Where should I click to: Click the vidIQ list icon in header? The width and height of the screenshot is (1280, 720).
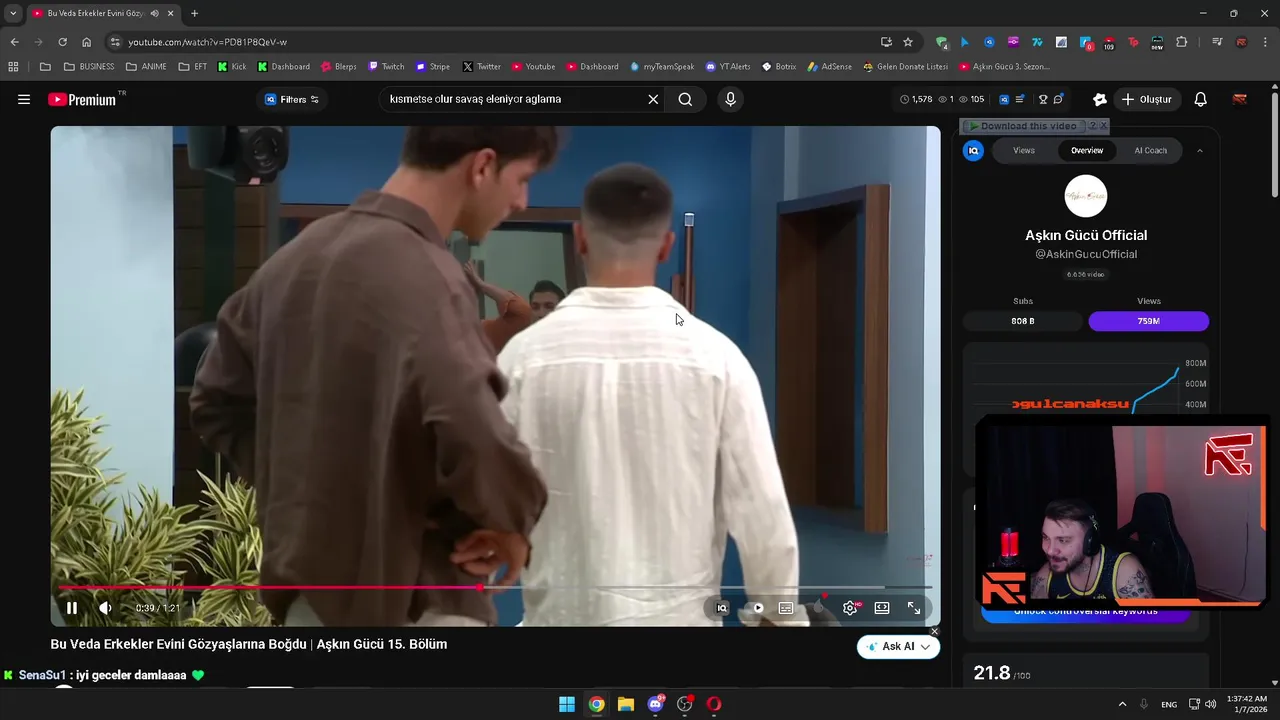[x=1019, y=99]
